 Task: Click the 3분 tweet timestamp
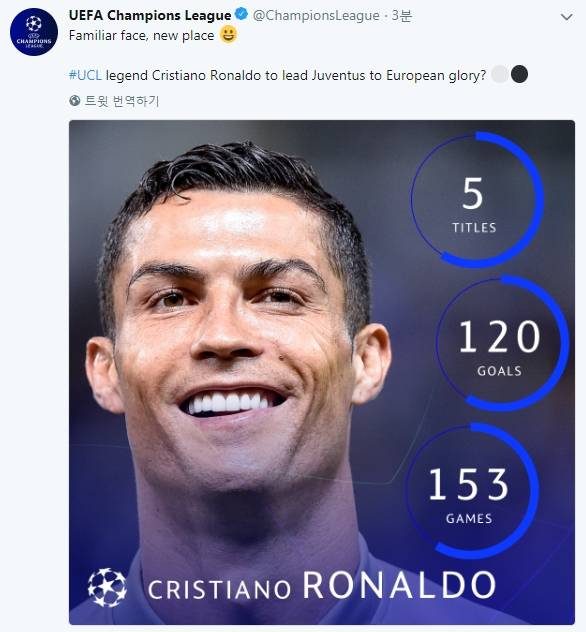(x=401, y=15)
